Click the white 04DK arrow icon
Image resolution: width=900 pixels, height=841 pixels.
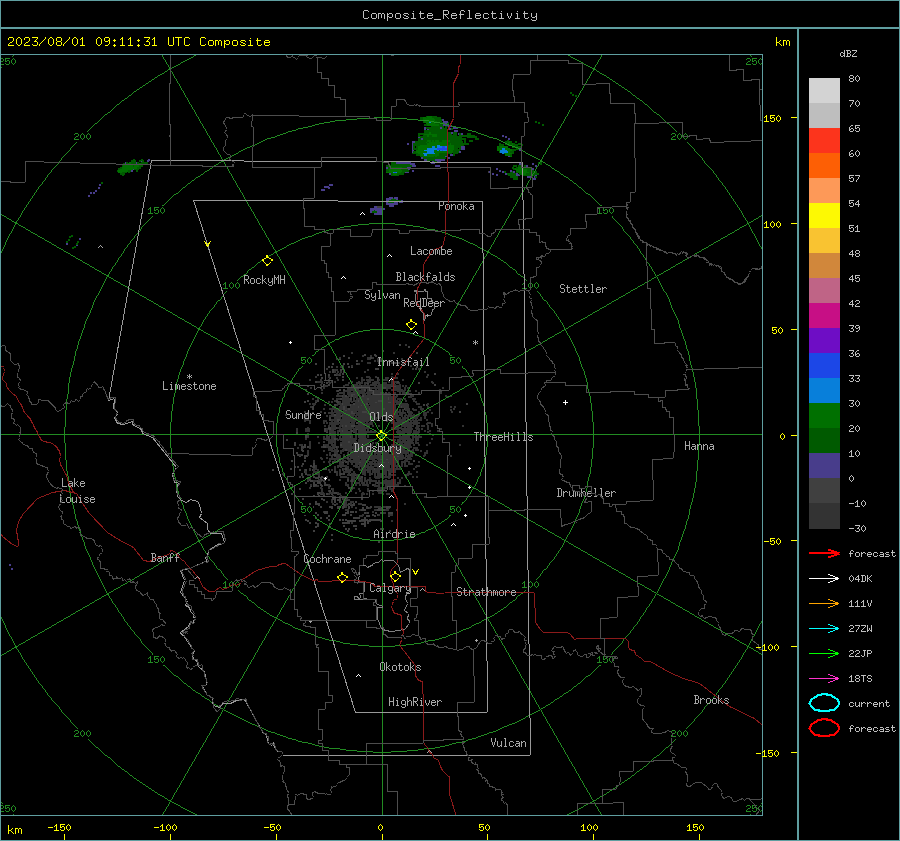pyautogui.click(x=824, y=578)
